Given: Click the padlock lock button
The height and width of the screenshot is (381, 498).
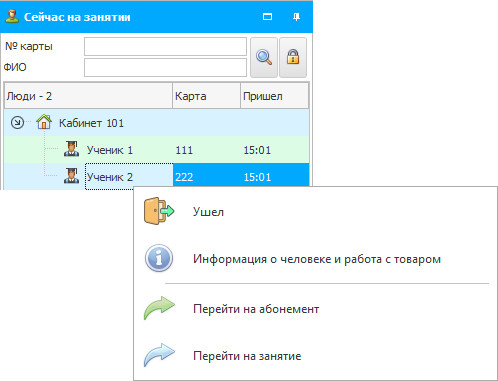Looking at the screenshot, I should pos(293,57).
